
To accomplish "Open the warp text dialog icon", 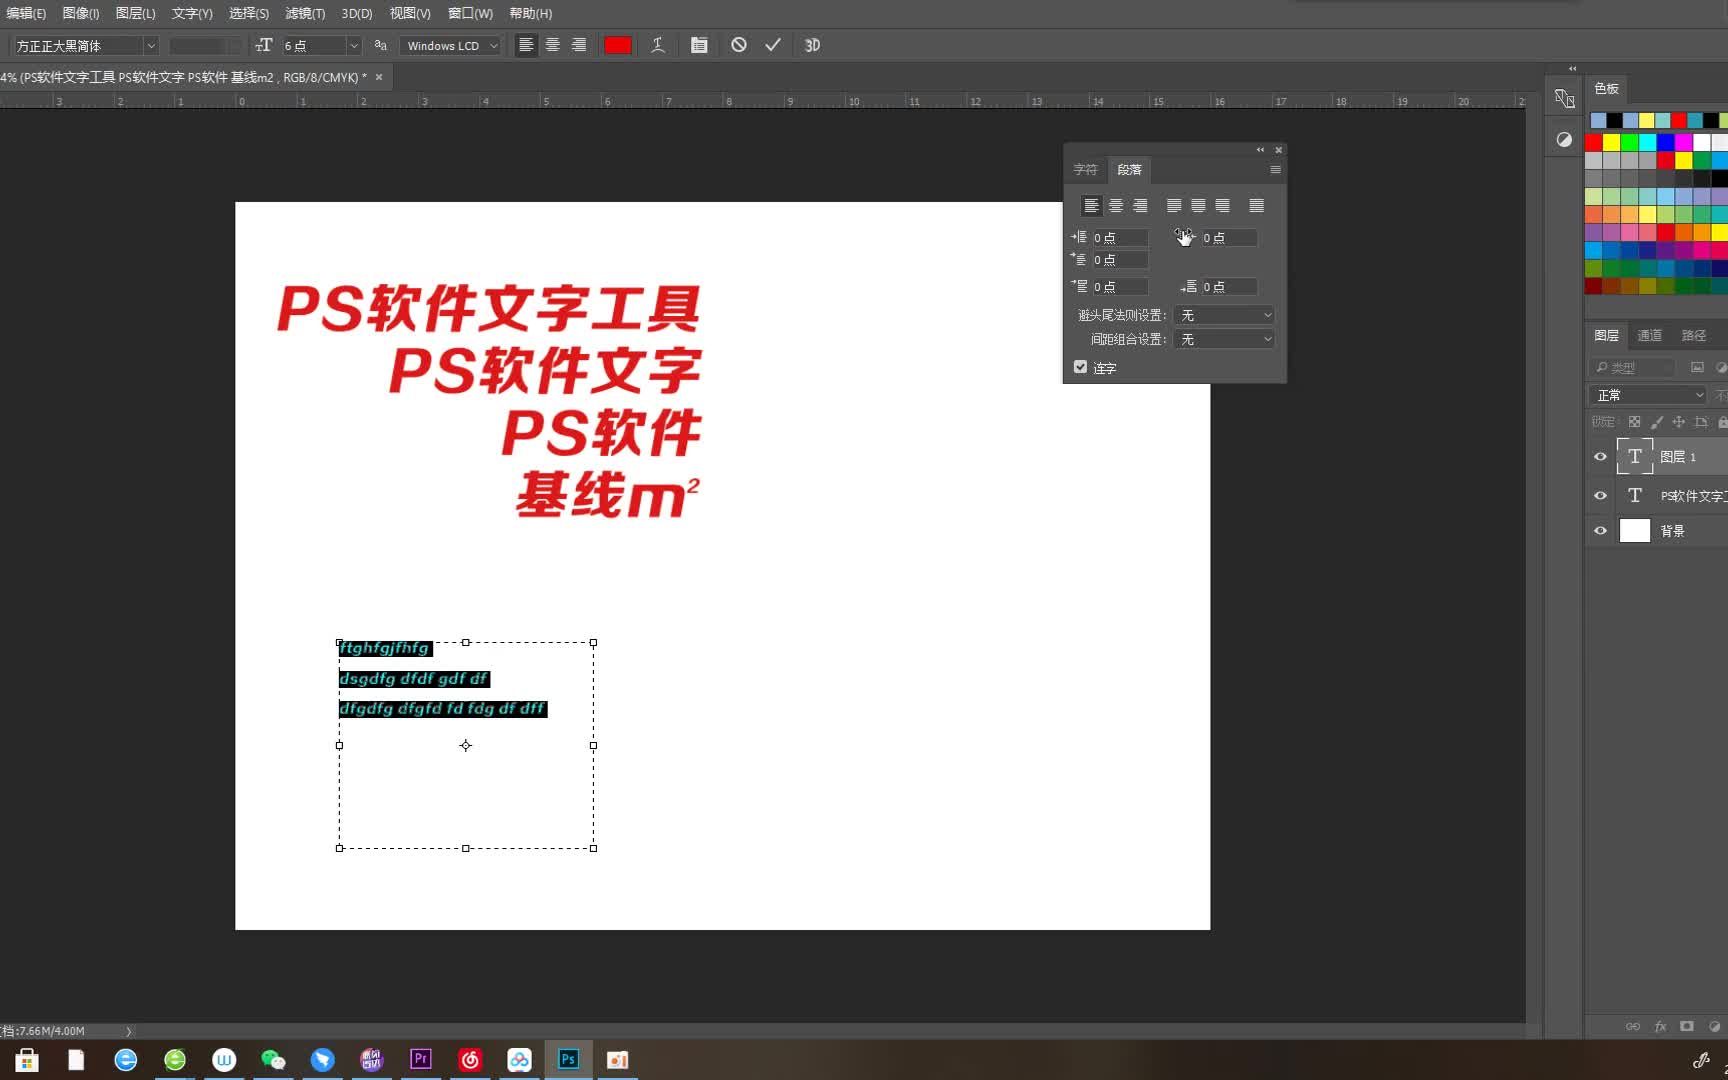I will pos(657,45).
